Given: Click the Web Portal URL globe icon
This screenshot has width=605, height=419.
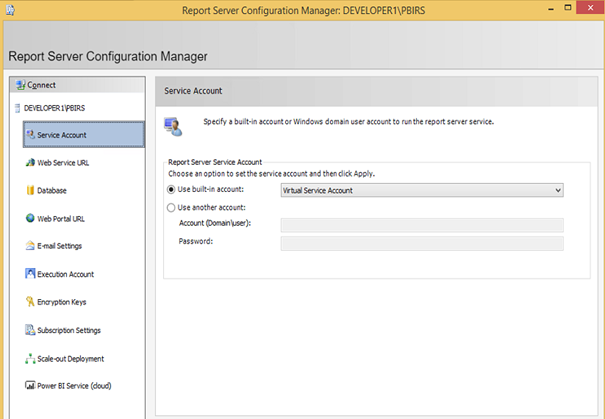Looking at the screenshot, I should [x=30, y=218].
